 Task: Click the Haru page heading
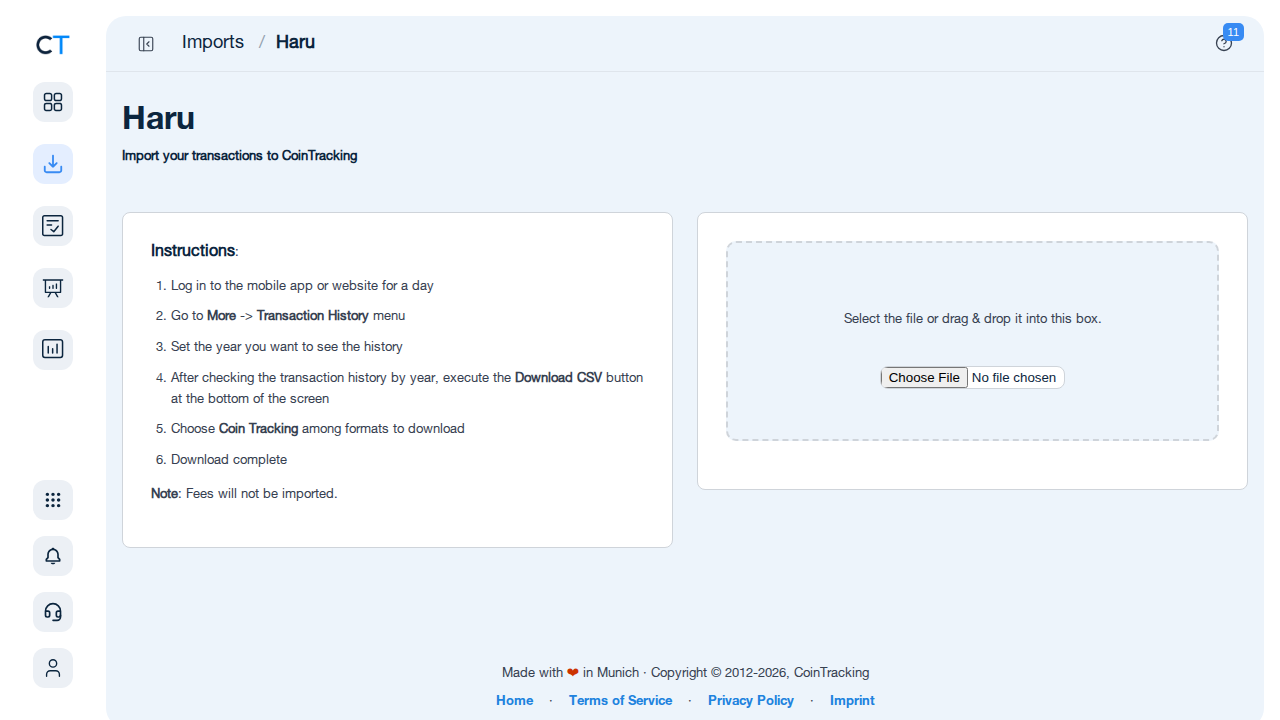pyautogui.click(x=158, y=118)
